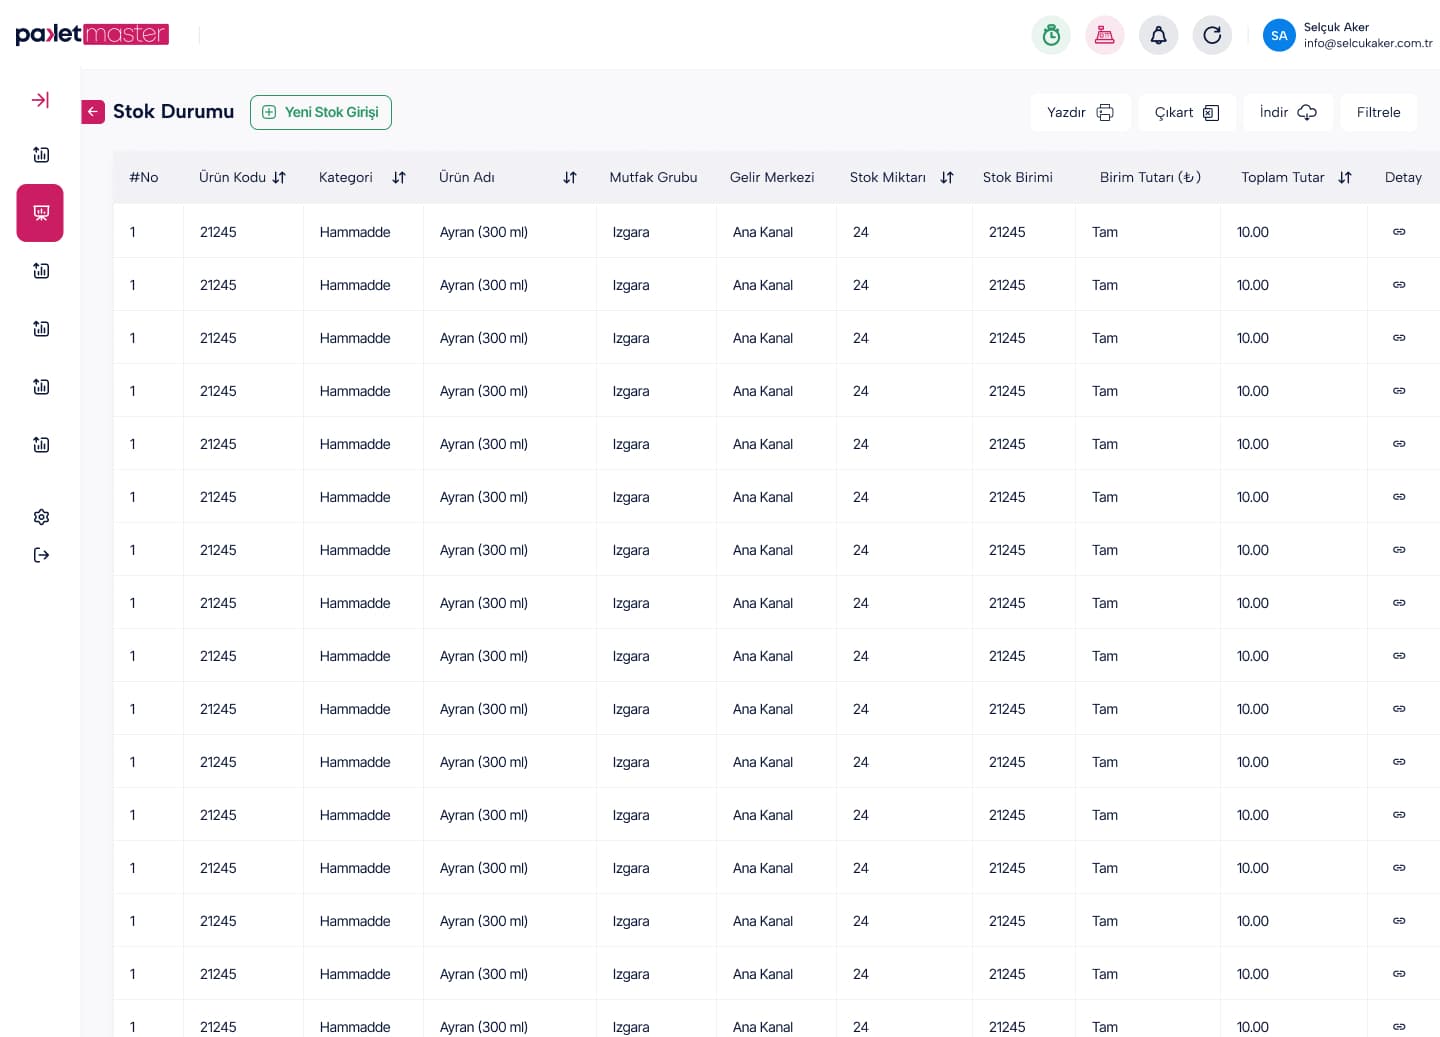Sort by Ürün Kodu column arrows
The width and height of the screenshot is (1440, 1037).
[x=279, y=177]
